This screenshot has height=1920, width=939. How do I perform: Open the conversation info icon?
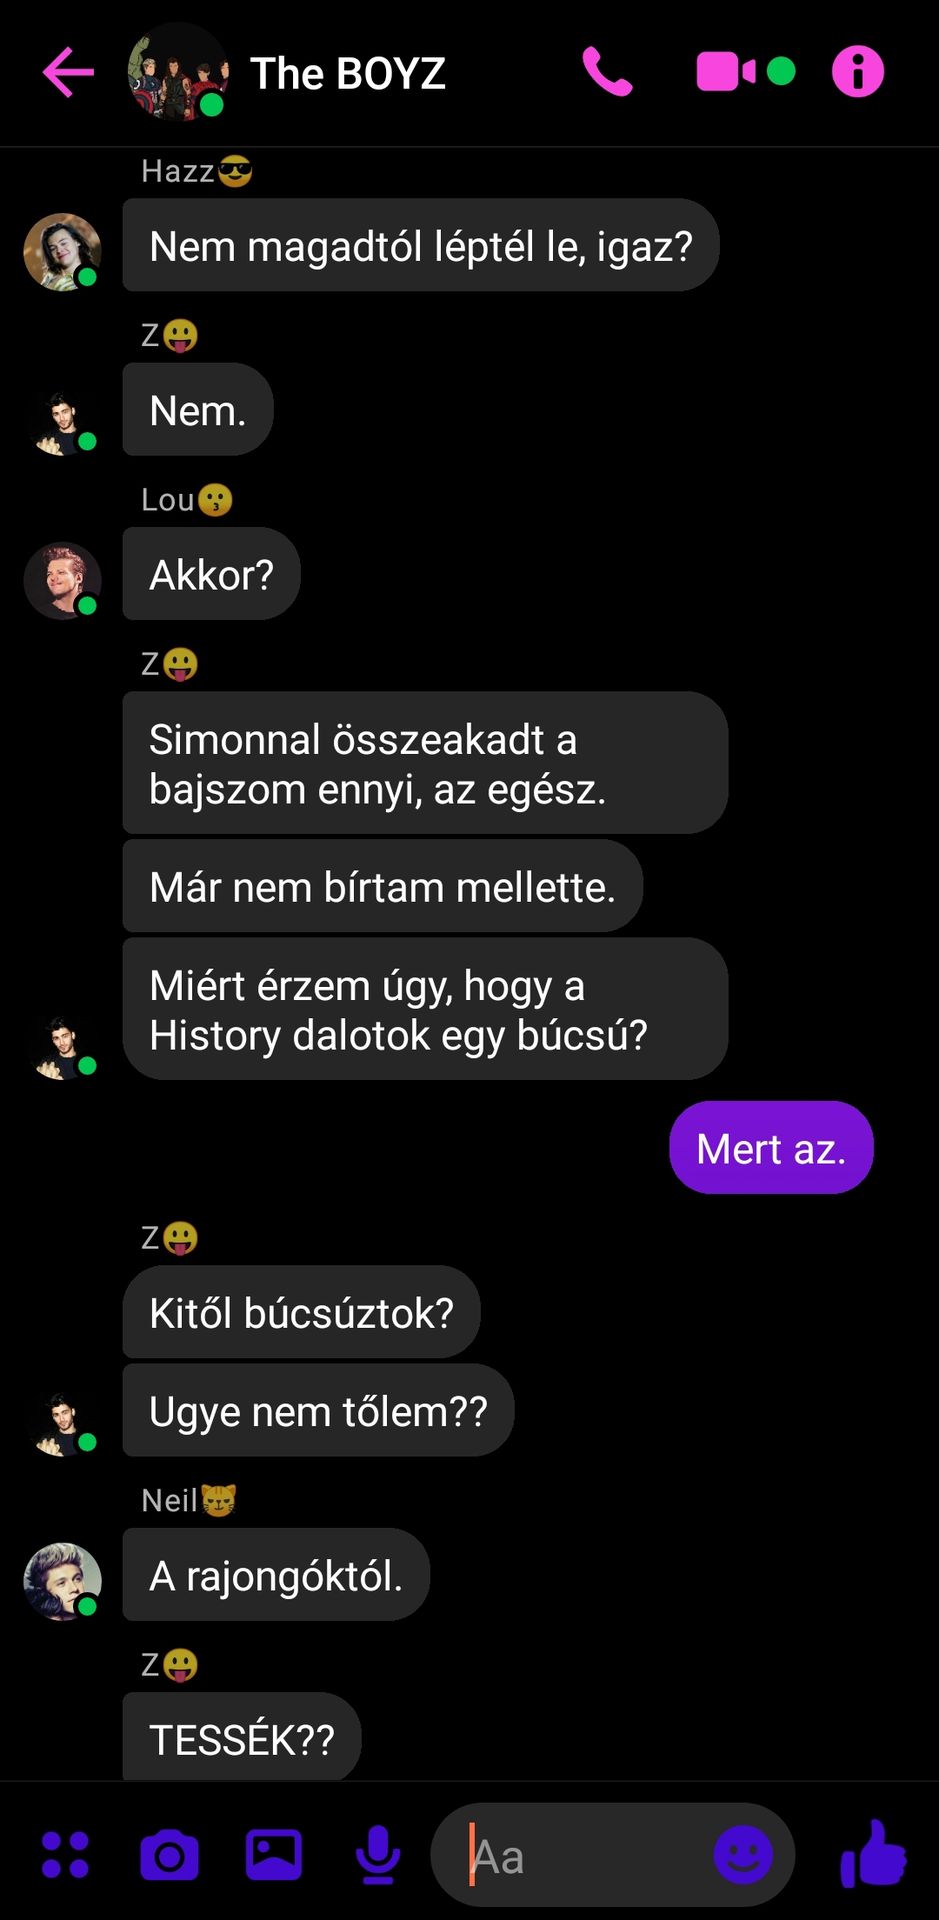point(858,72)
